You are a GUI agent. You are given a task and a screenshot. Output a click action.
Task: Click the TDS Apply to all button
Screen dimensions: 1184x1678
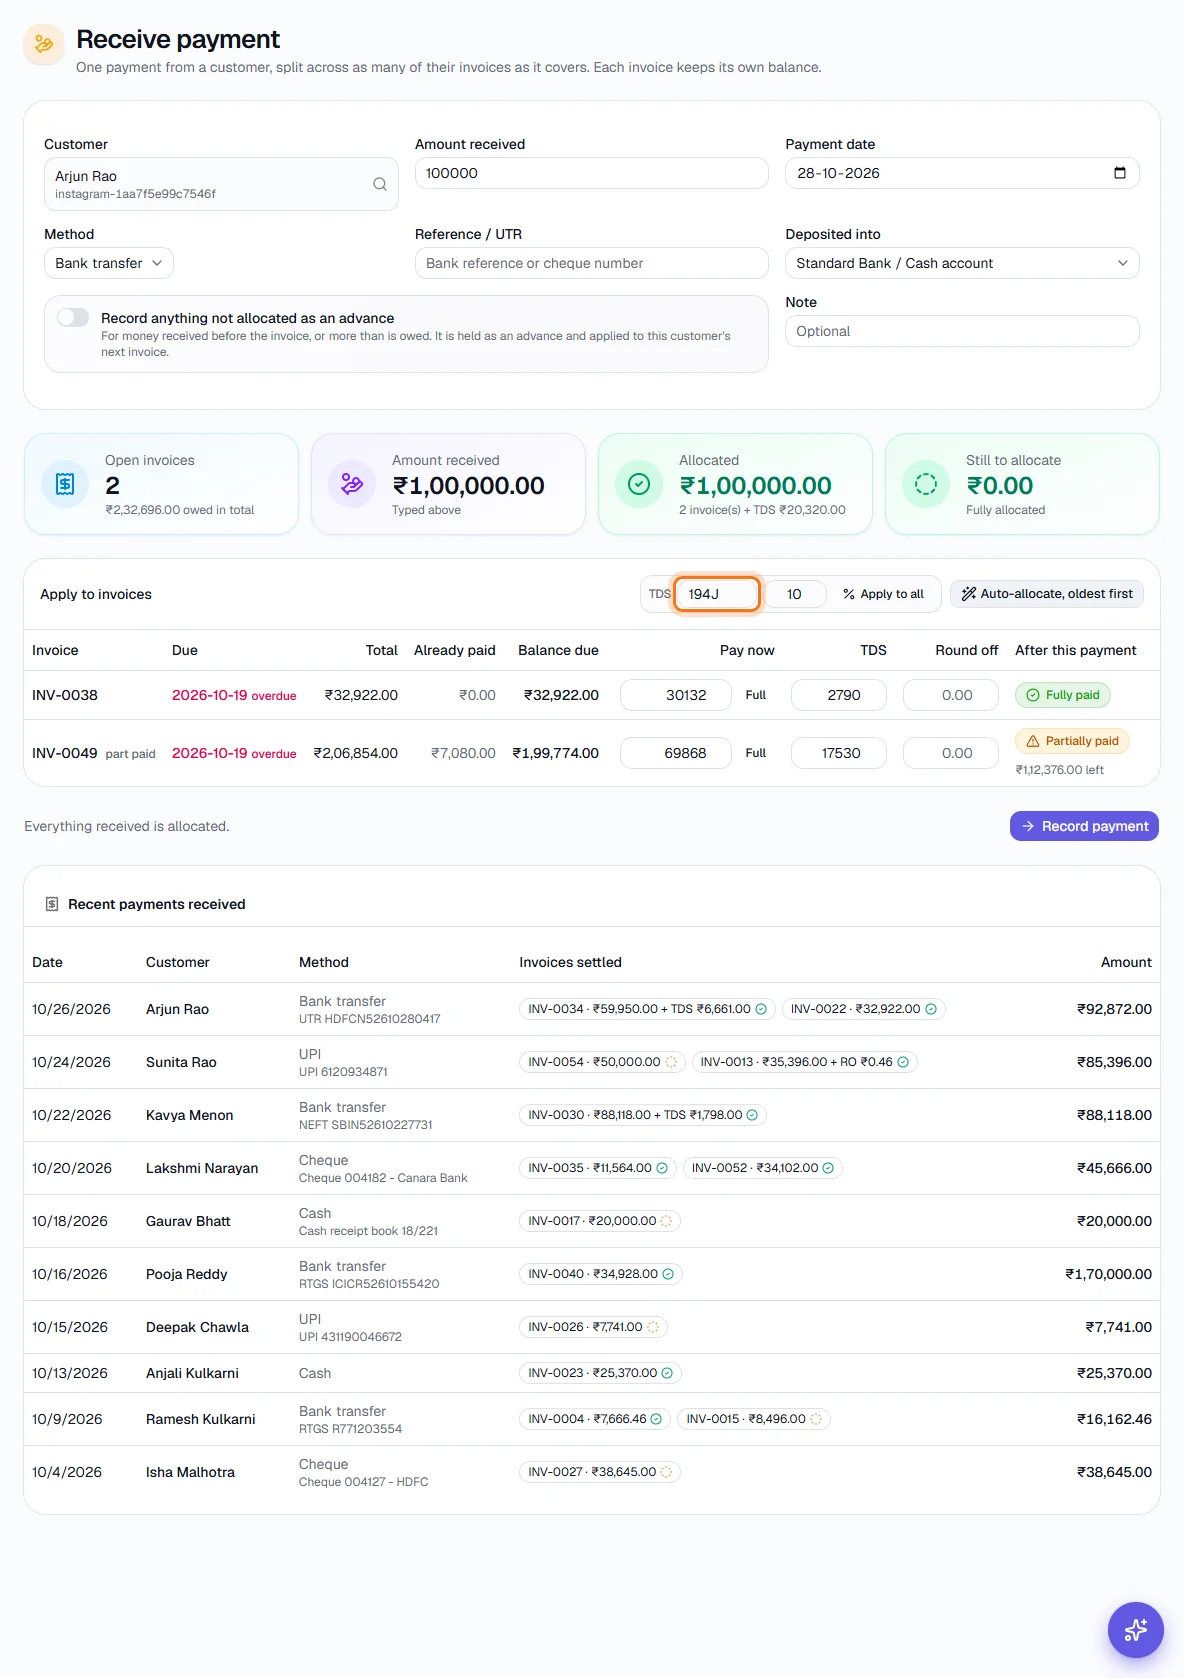pyautogui.click(x=884, y=594)
